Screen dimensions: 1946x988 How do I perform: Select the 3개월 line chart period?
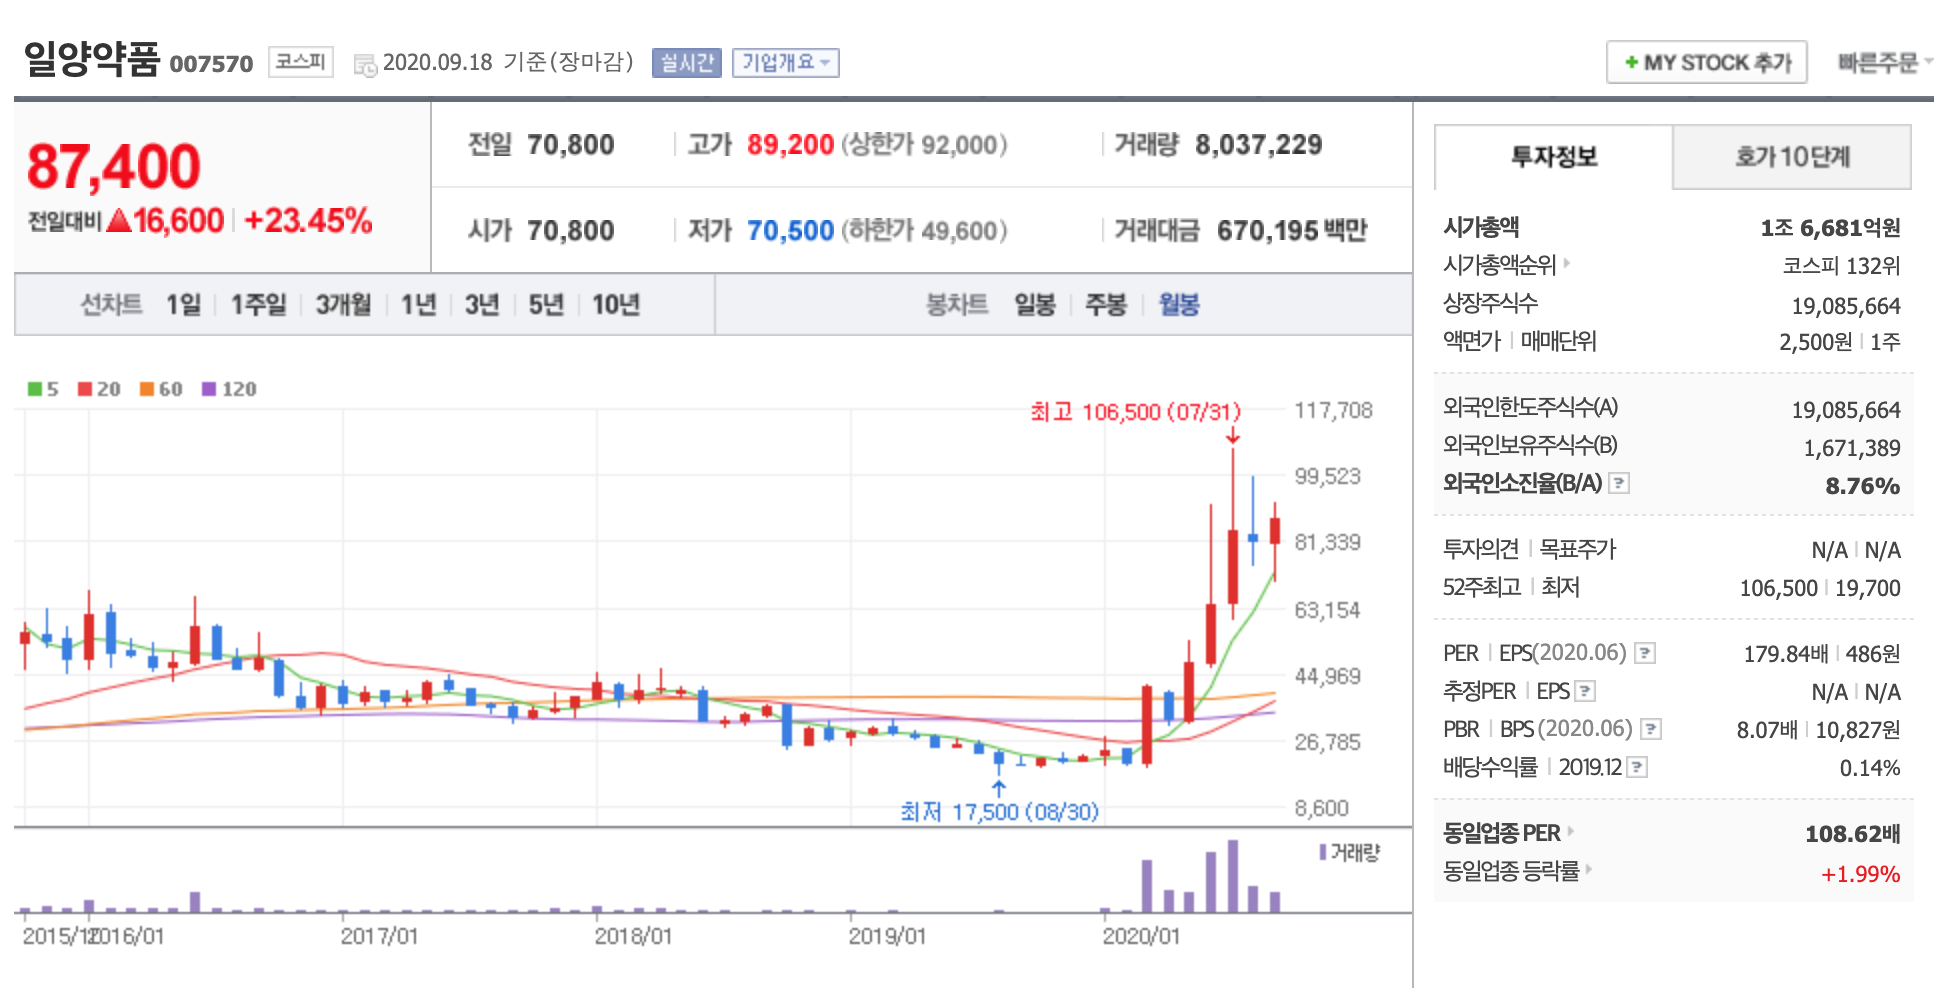point(343,305)
